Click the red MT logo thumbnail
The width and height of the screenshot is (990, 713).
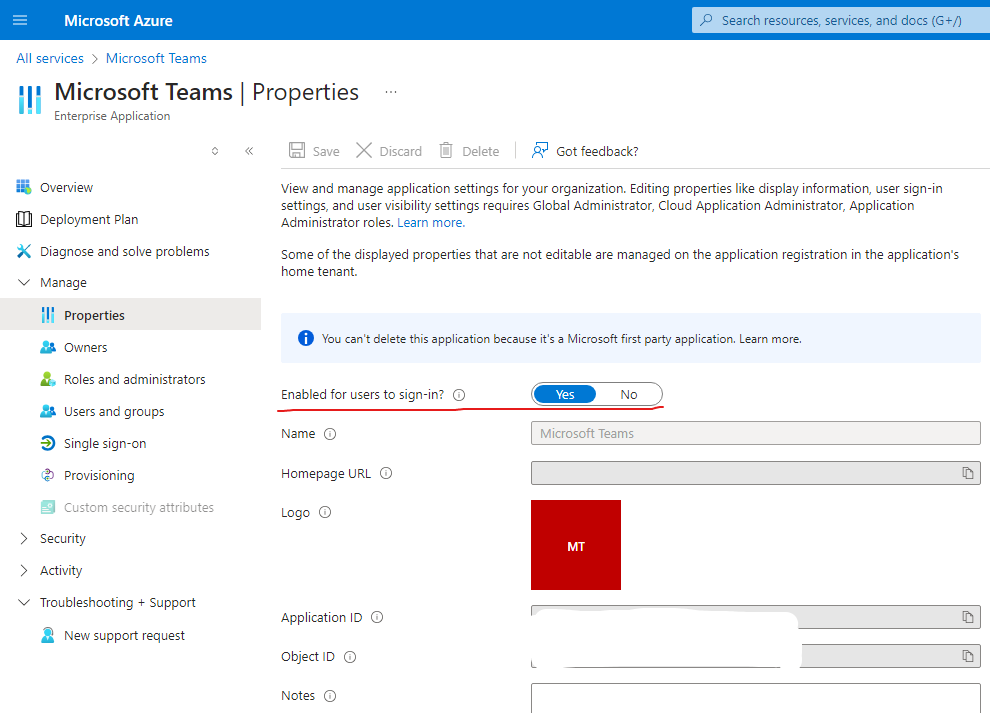(x=576, y=545)
